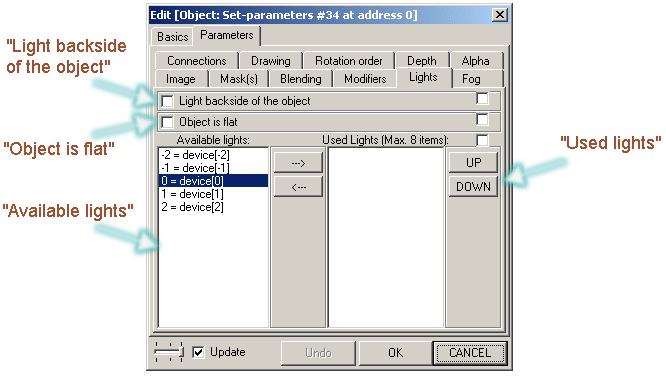Click the DOWN button
This screenshot has height=377, width=666.
tap(473, 187)
